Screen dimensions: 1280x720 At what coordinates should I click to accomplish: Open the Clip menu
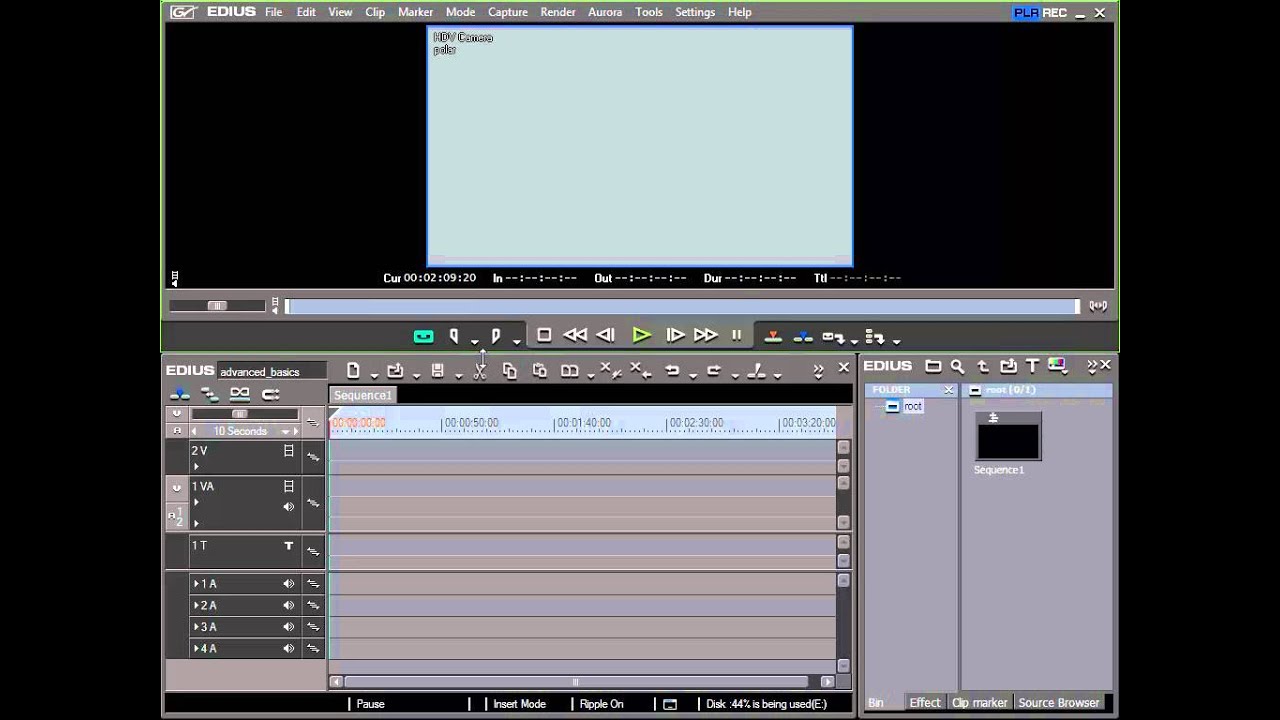coord(375,12)
